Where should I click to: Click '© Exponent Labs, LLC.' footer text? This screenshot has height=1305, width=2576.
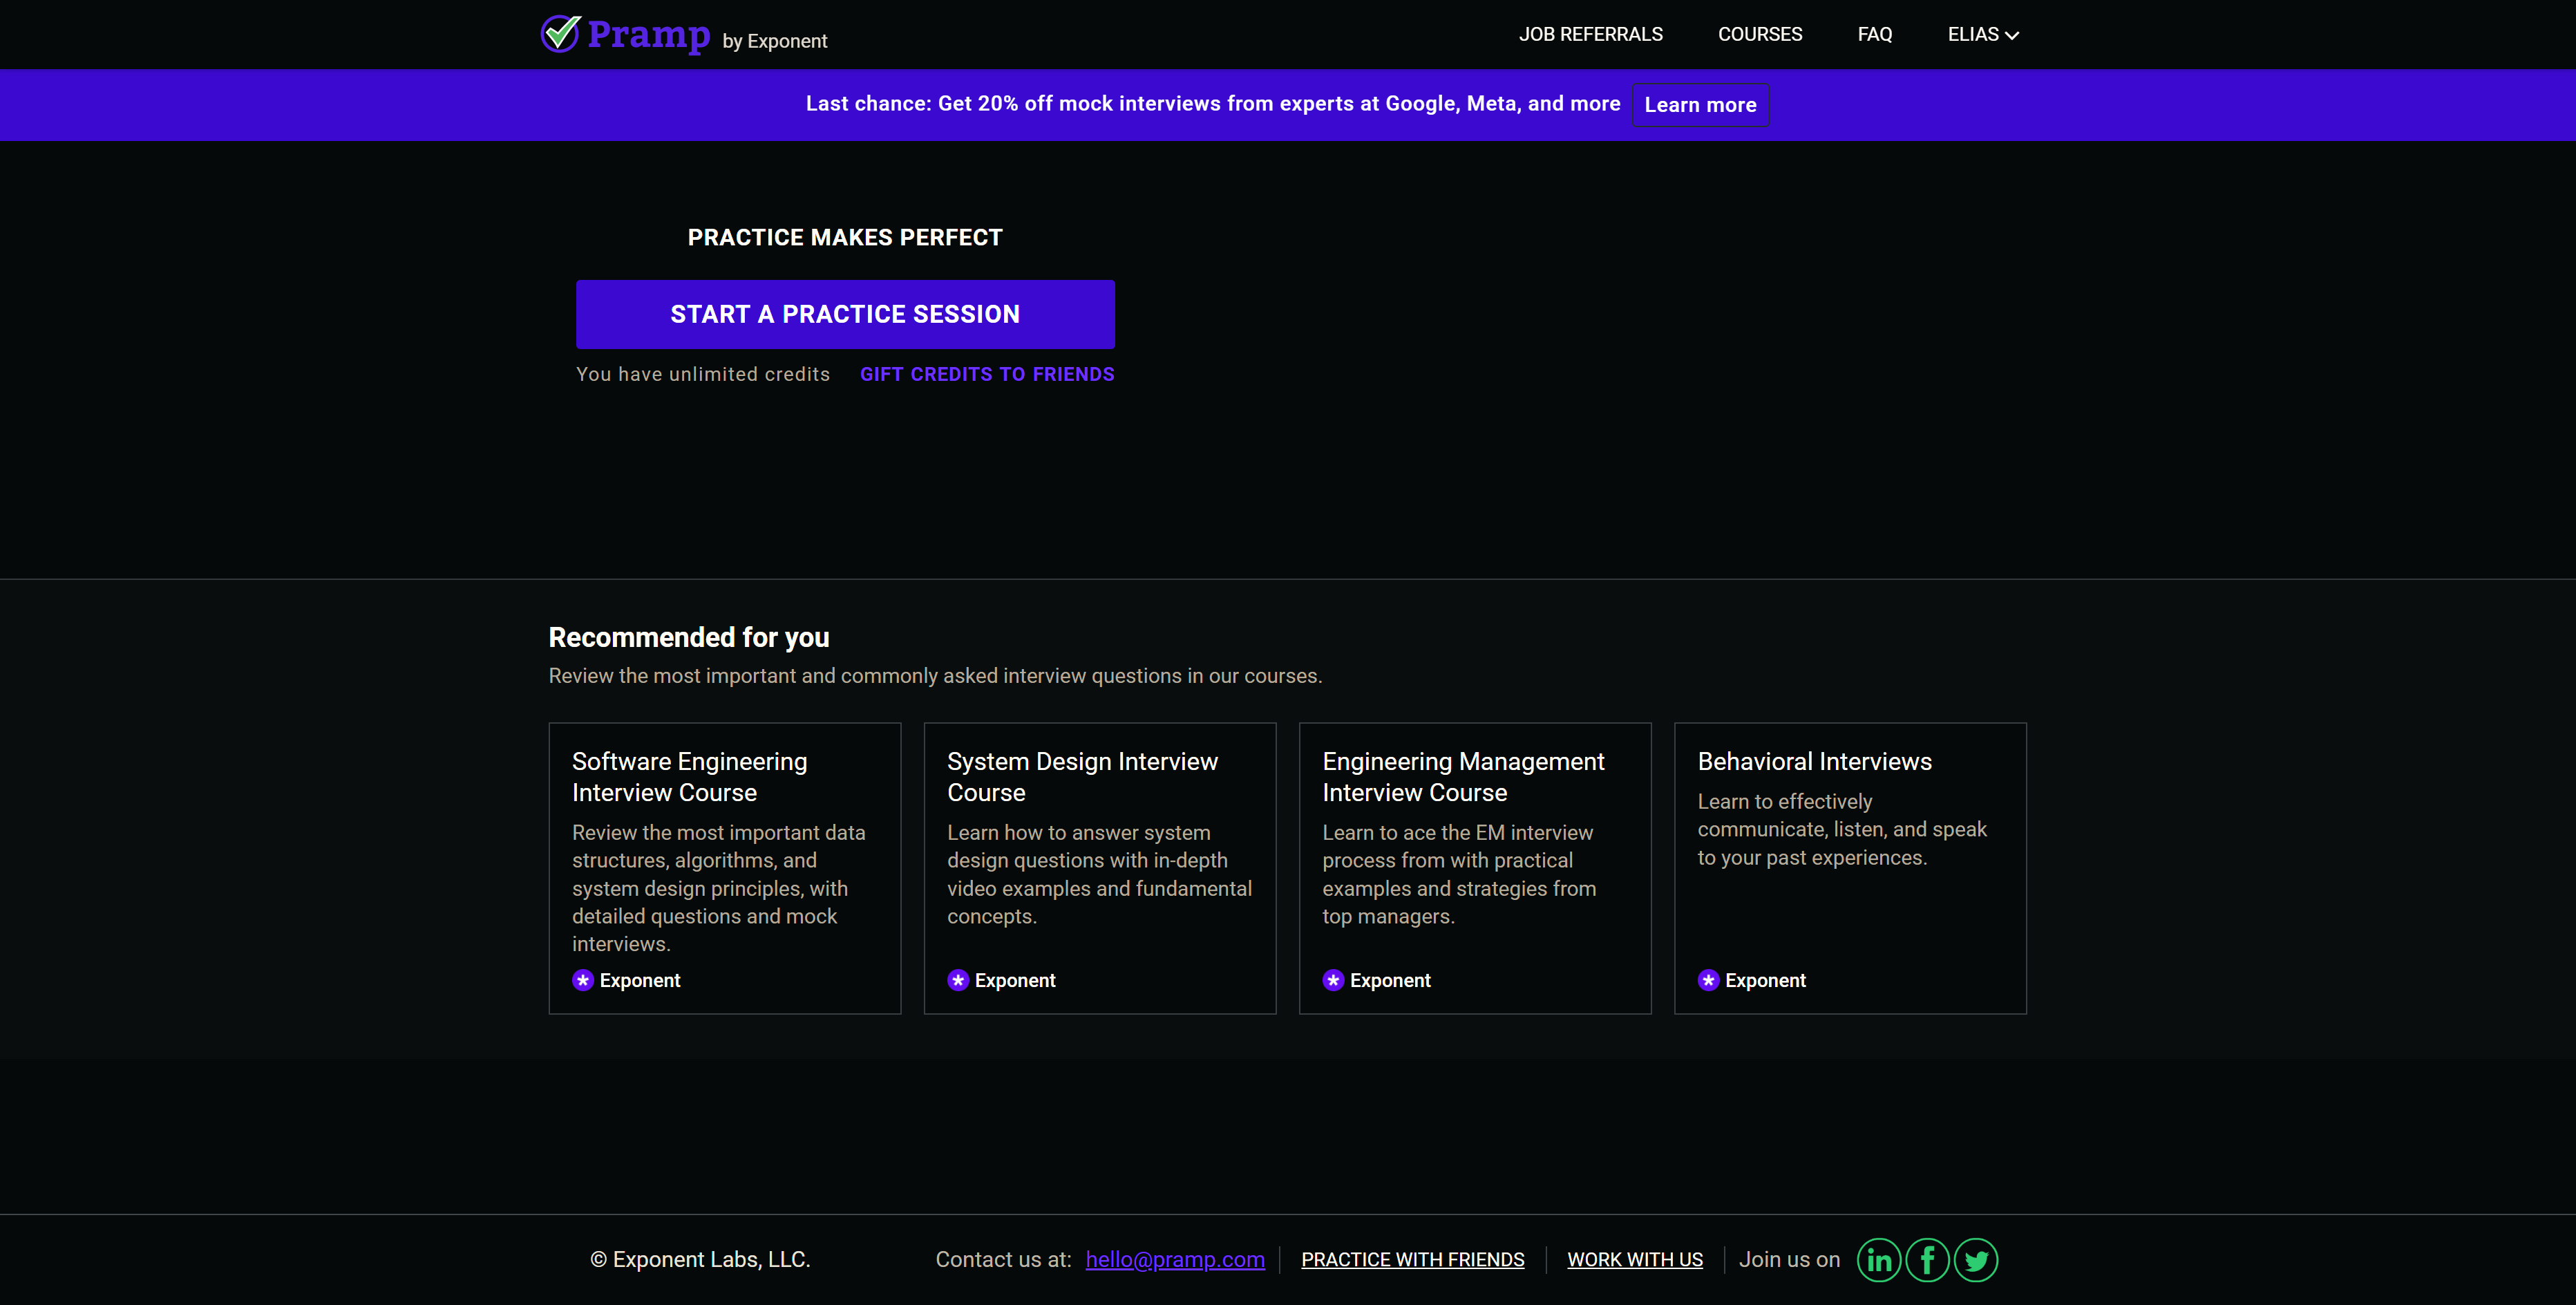click(700, 1260)
